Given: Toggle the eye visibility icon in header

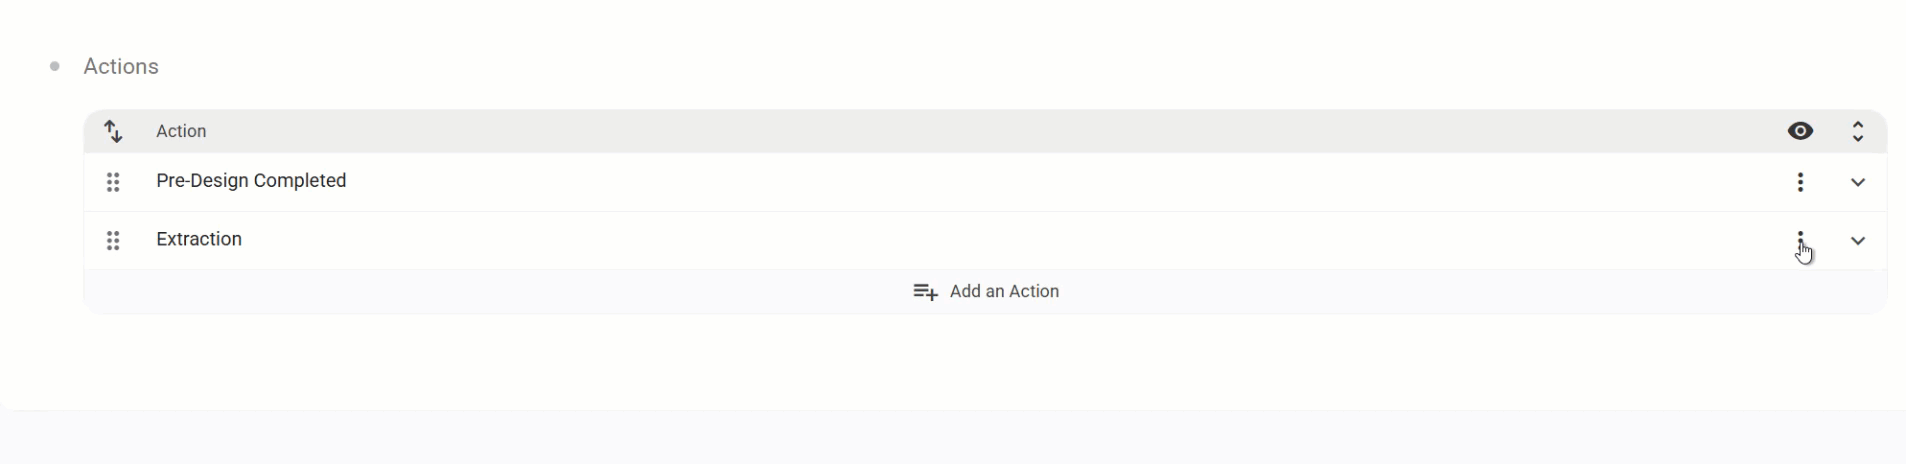Looking at the screenshot, I should [x=1800, y=131].
